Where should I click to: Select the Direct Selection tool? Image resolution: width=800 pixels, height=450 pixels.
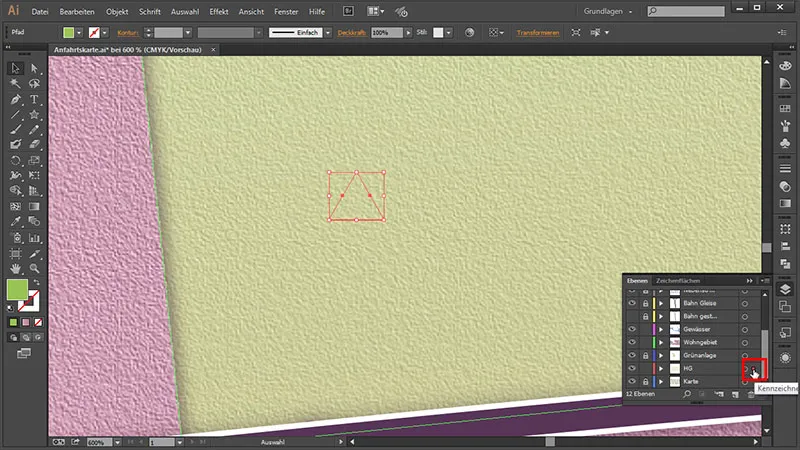coord(34,68)
